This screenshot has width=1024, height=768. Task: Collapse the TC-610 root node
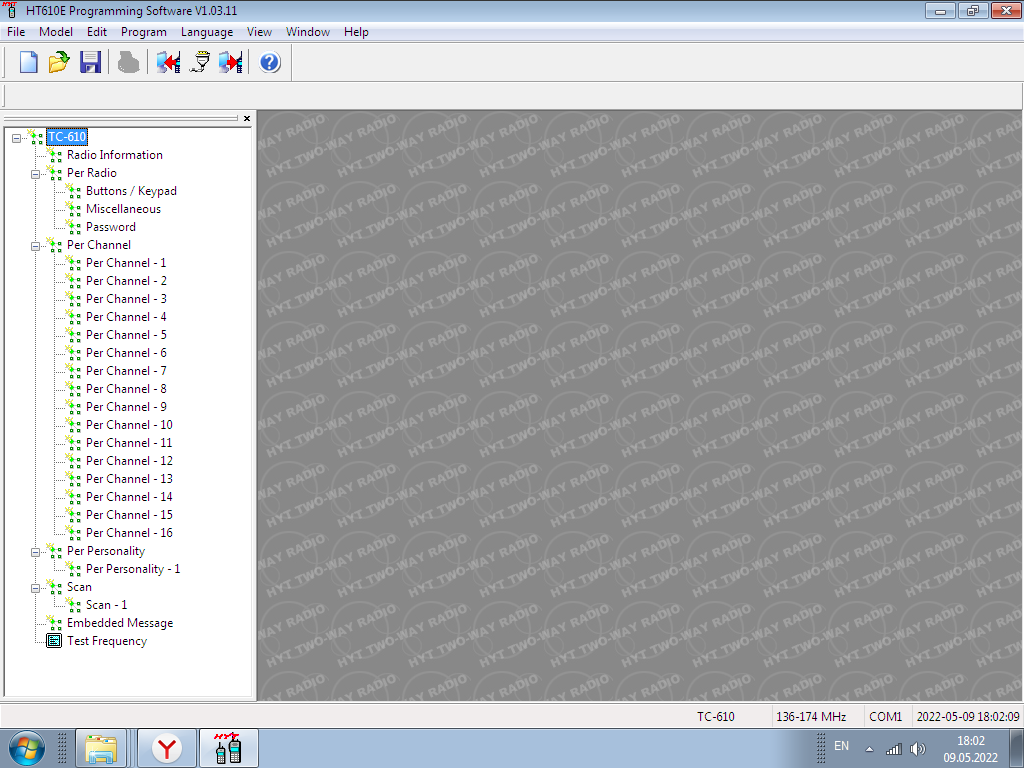coord(16,138)
